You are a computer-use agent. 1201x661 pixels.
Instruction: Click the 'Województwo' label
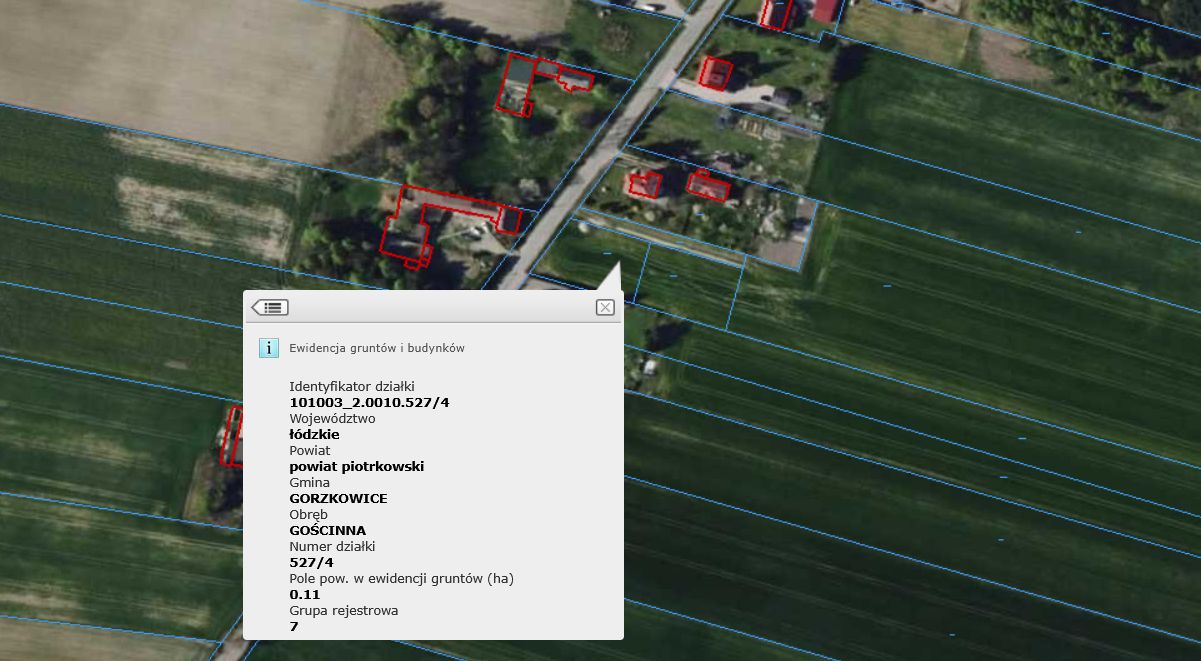click(332, 418)
